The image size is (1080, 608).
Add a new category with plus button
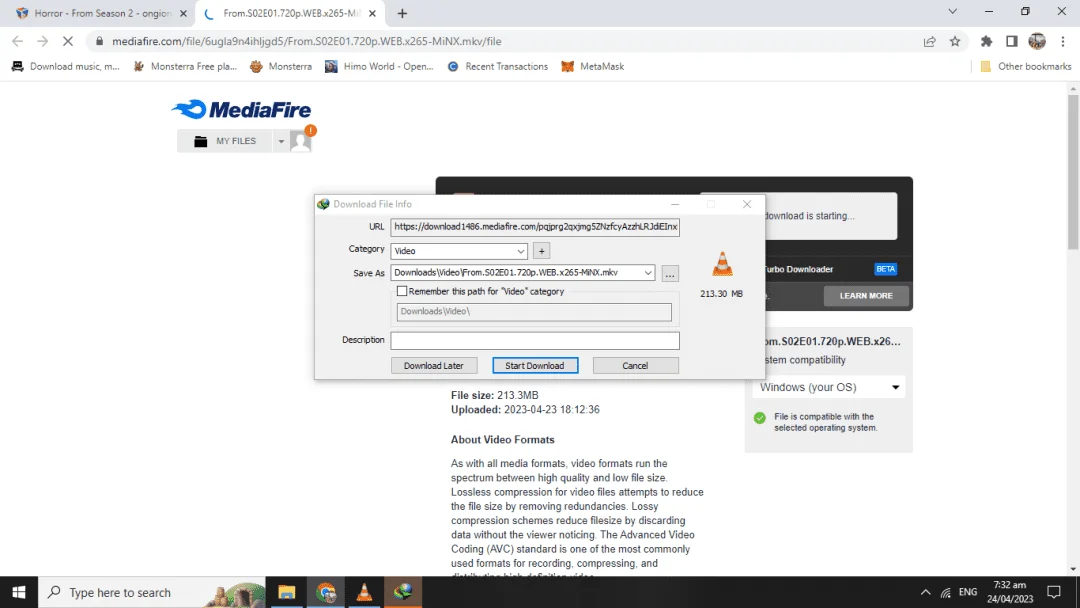click(x=541, y=251)
